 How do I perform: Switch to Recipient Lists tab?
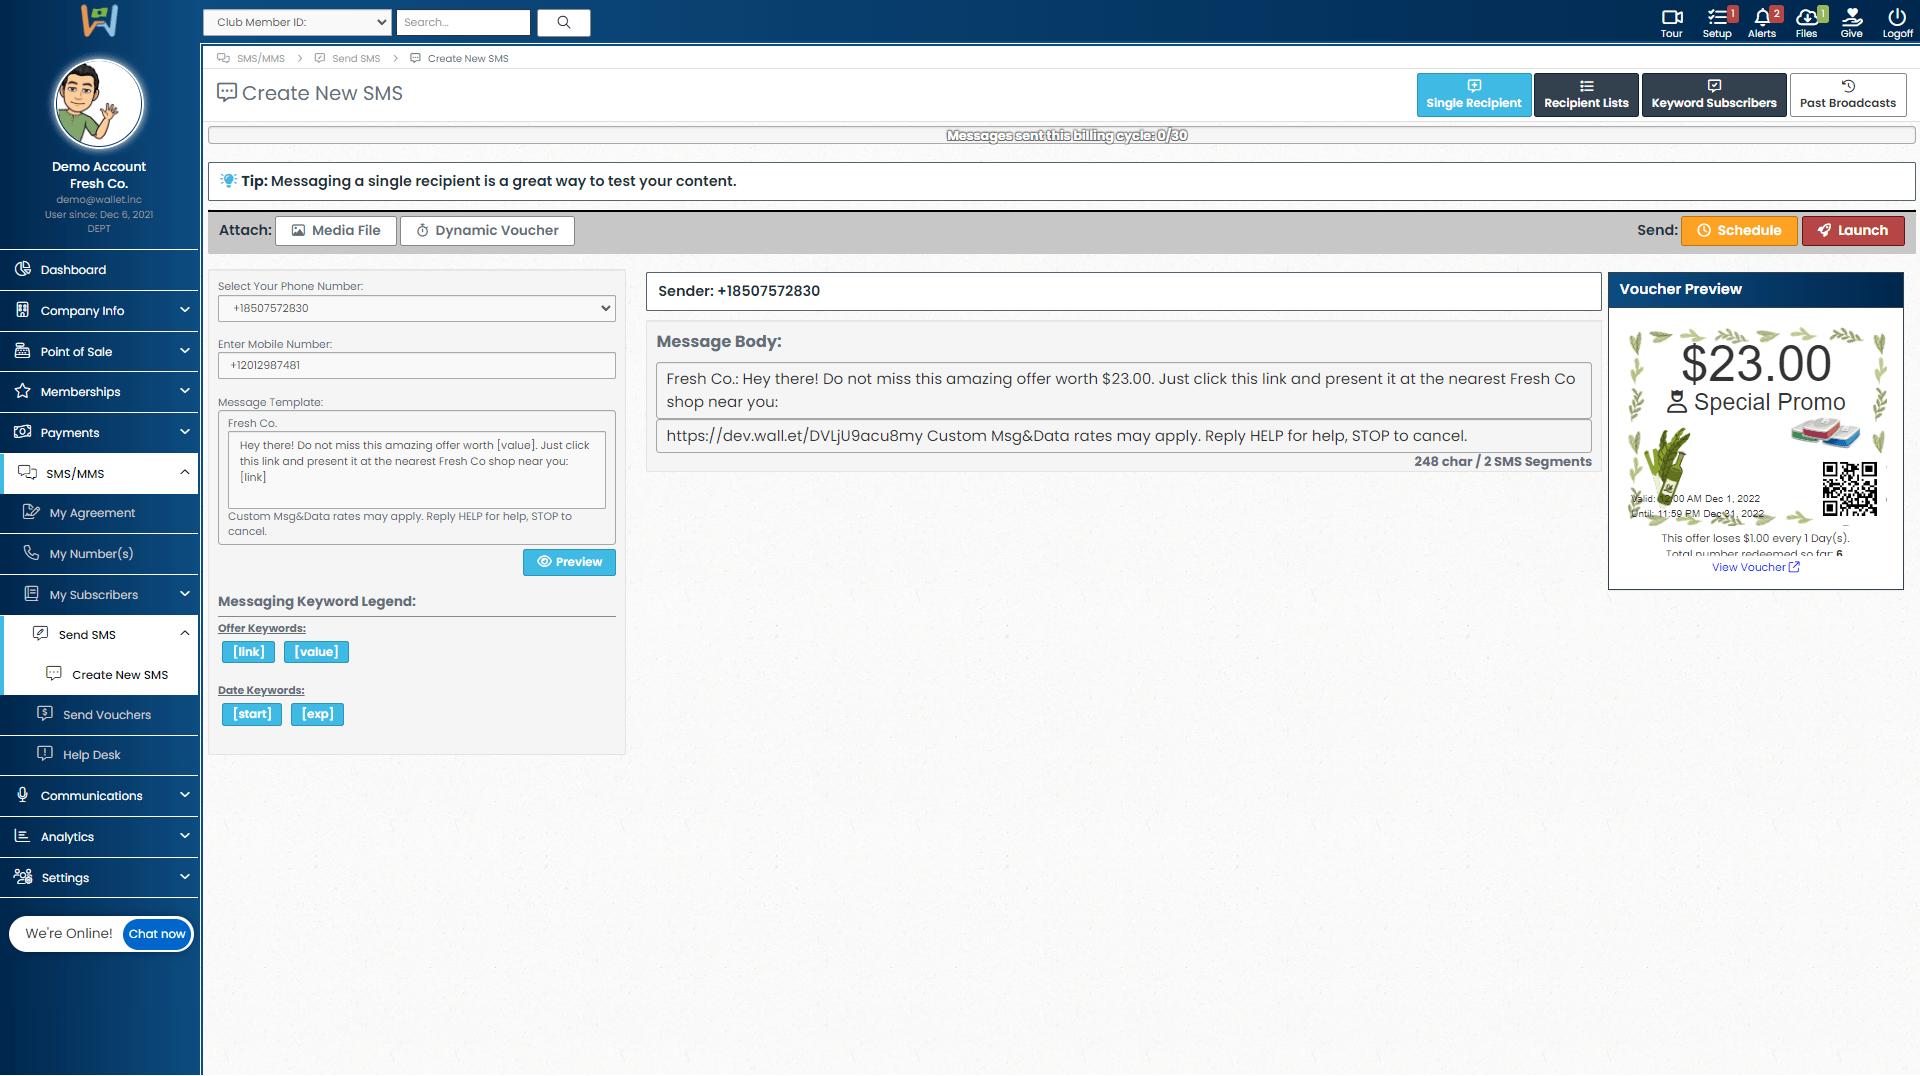click(x=1586, y=95)
